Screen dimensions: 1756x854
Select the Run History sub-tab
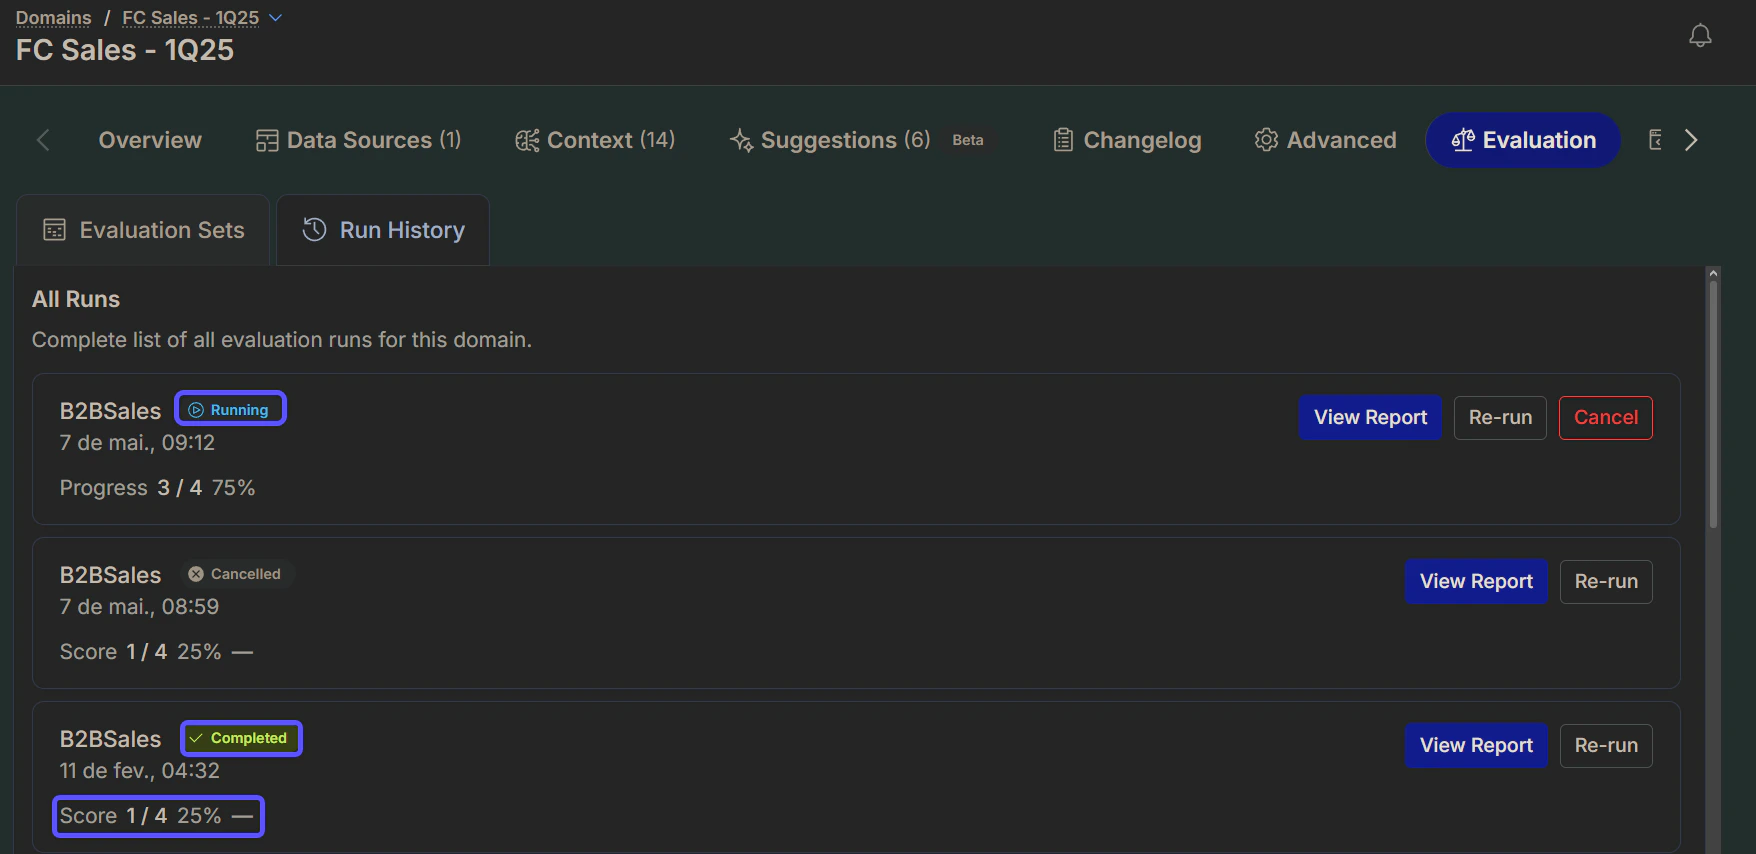coord(383,230)
